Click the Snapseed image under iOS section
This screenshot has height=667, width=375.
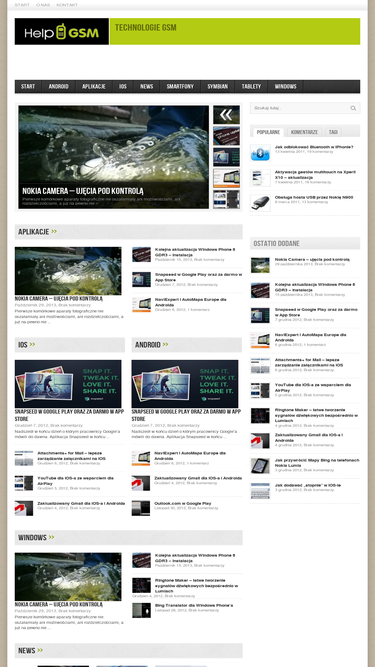68,384
